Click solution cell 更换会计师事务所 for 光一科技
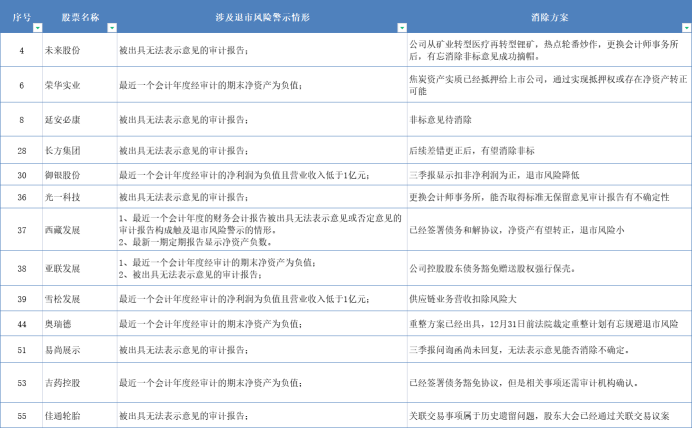The image size is (692, 428). pyautogui.click(x=549, y=197)
